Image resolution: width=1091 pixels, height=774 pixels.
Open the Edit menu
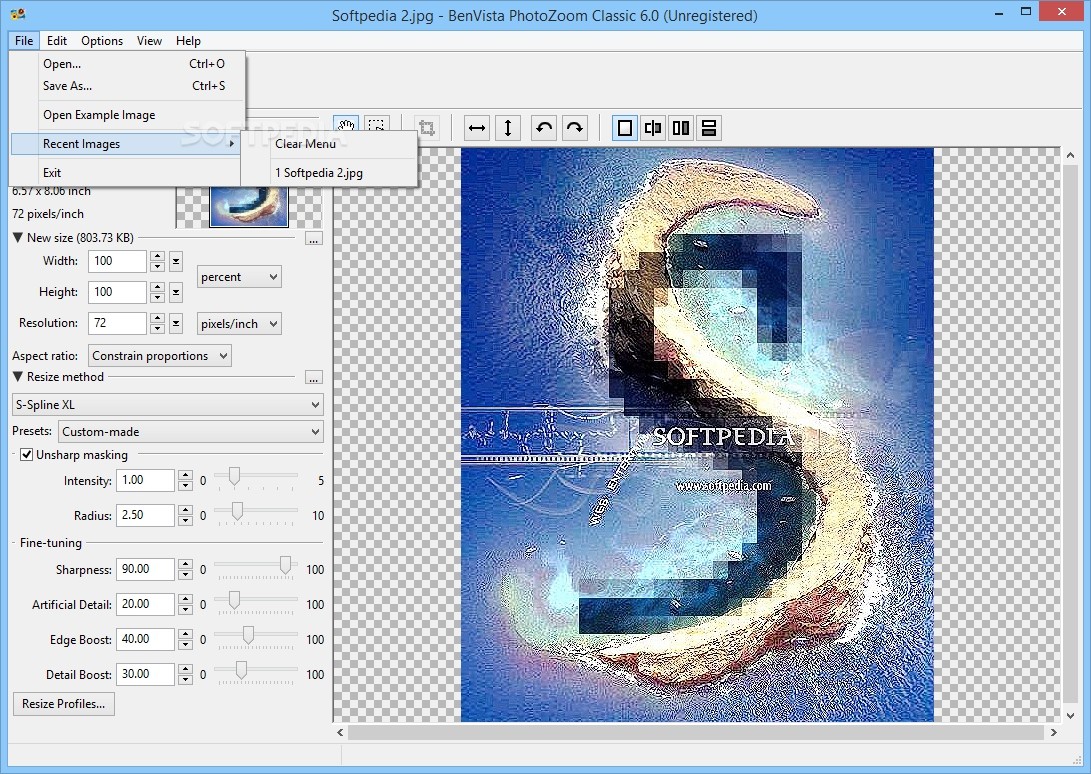[56, 40]
